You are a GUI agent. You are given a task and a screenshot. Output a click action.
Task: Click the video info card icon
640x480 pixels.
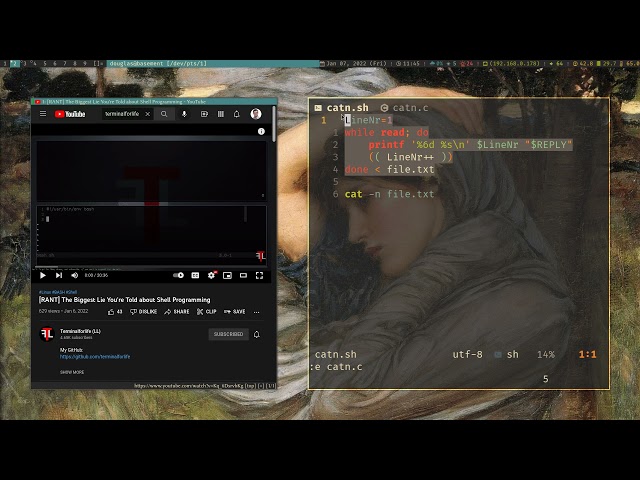coord(261,131)
